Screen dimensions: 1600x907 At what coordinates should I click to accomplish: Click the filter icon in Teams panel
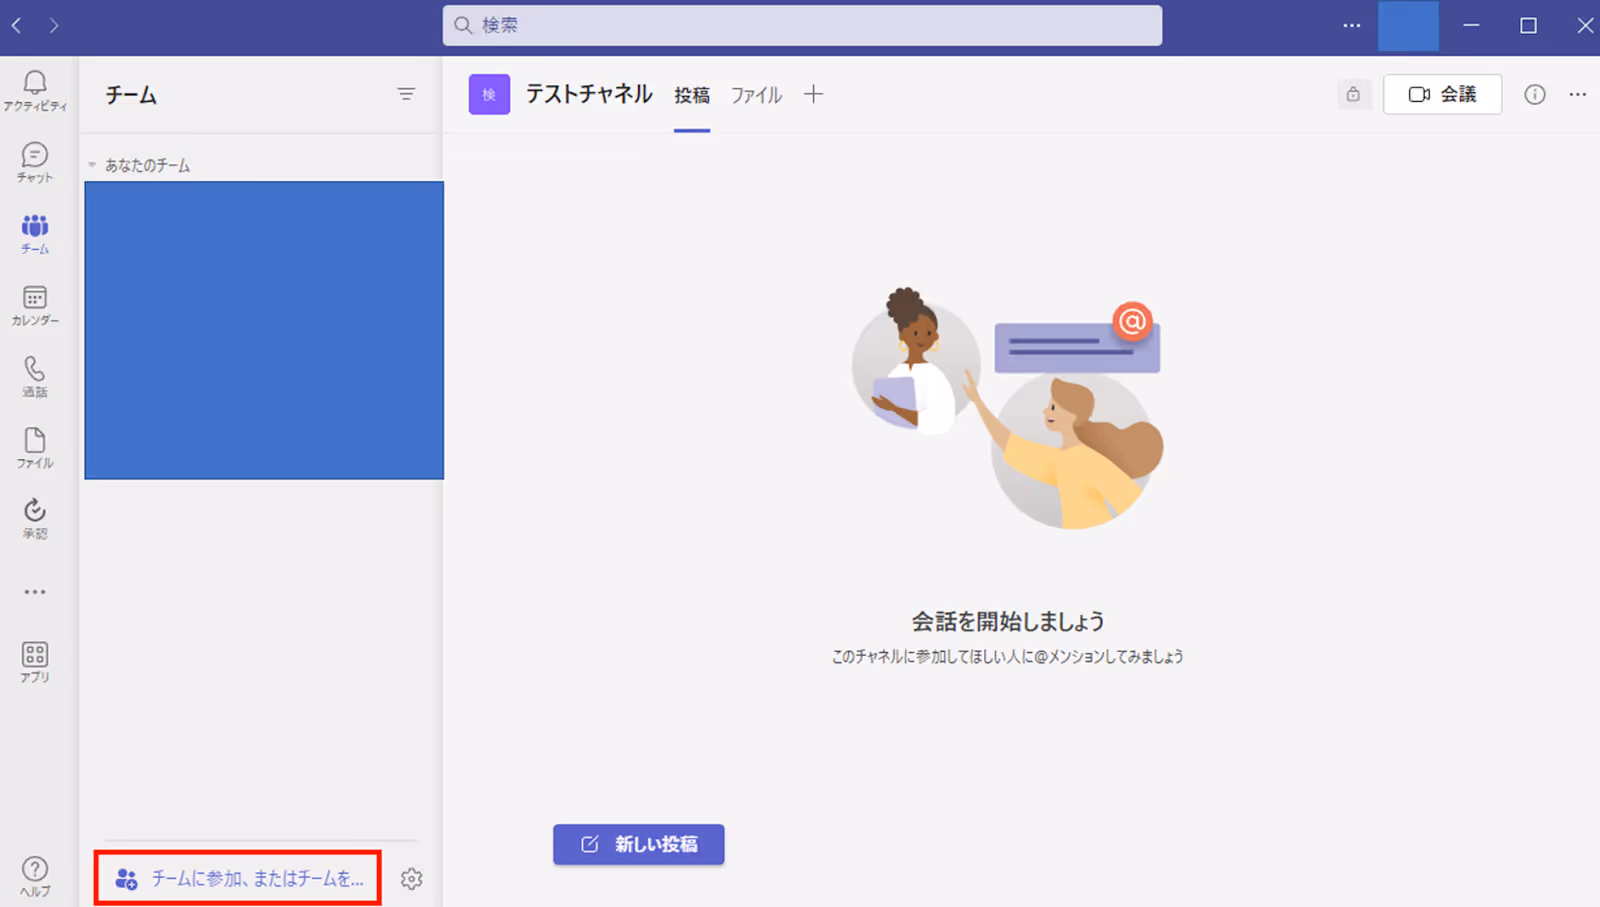coord(406,94)
